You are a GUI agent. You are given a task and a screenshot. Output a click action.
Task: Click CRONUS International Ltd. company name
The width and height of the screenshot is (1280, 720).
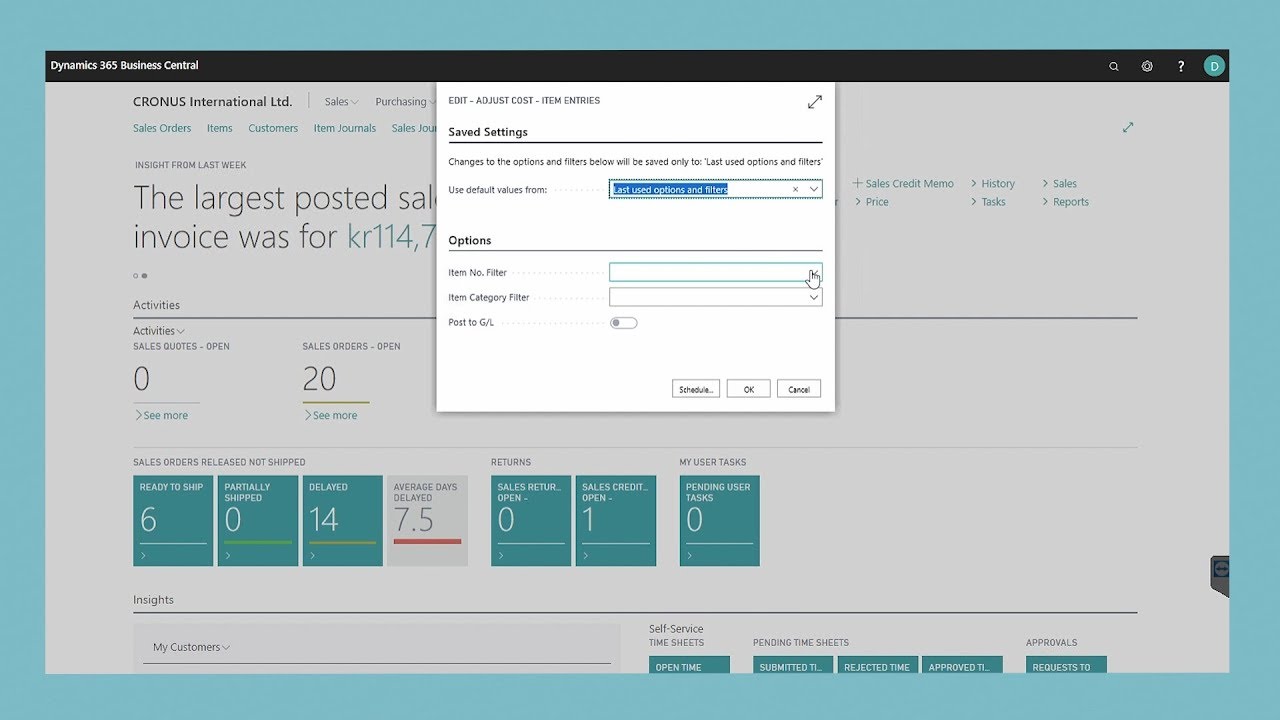(x=213, y=102)
